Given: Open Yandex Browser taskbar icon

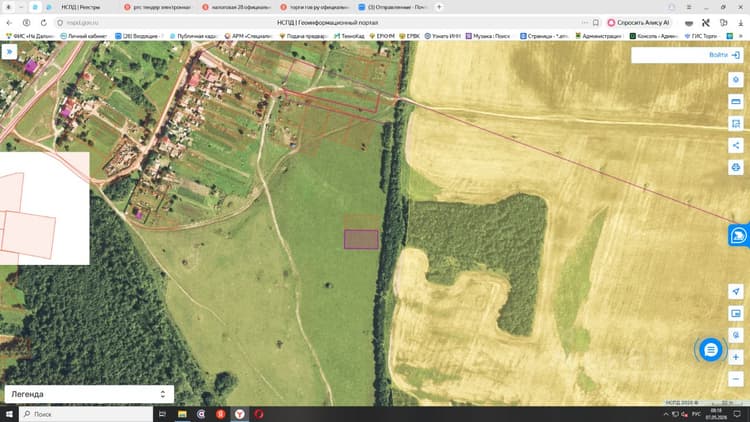Looking at the screenshot, I should click(240, 414).
